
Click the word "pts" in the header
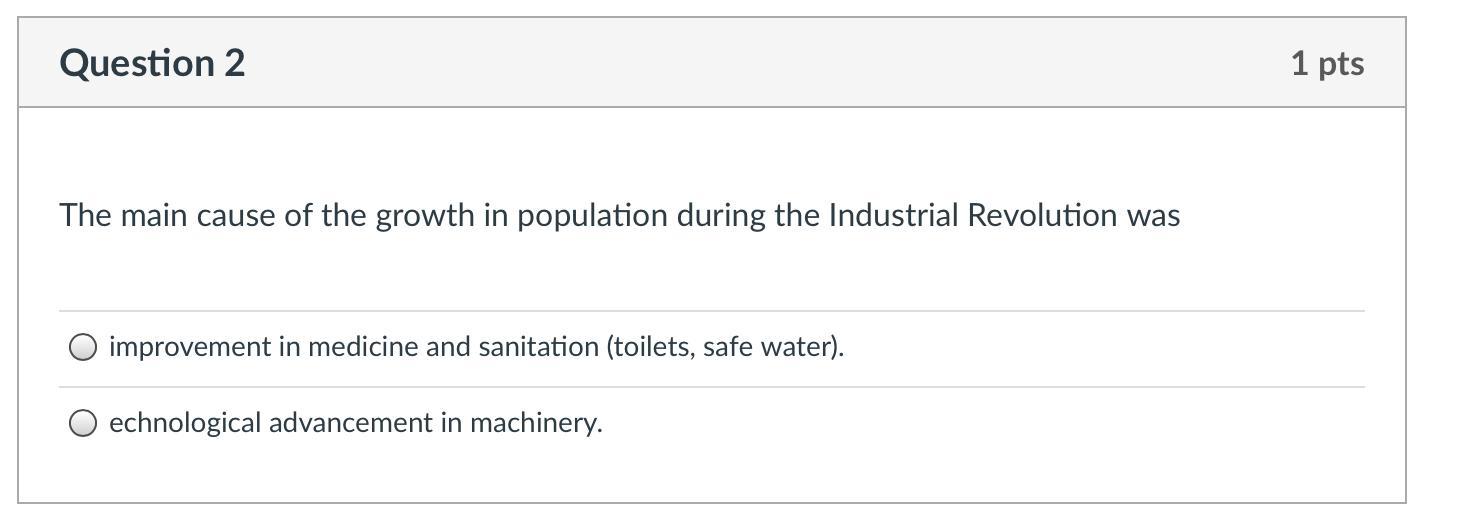[x=1341, y=63]
